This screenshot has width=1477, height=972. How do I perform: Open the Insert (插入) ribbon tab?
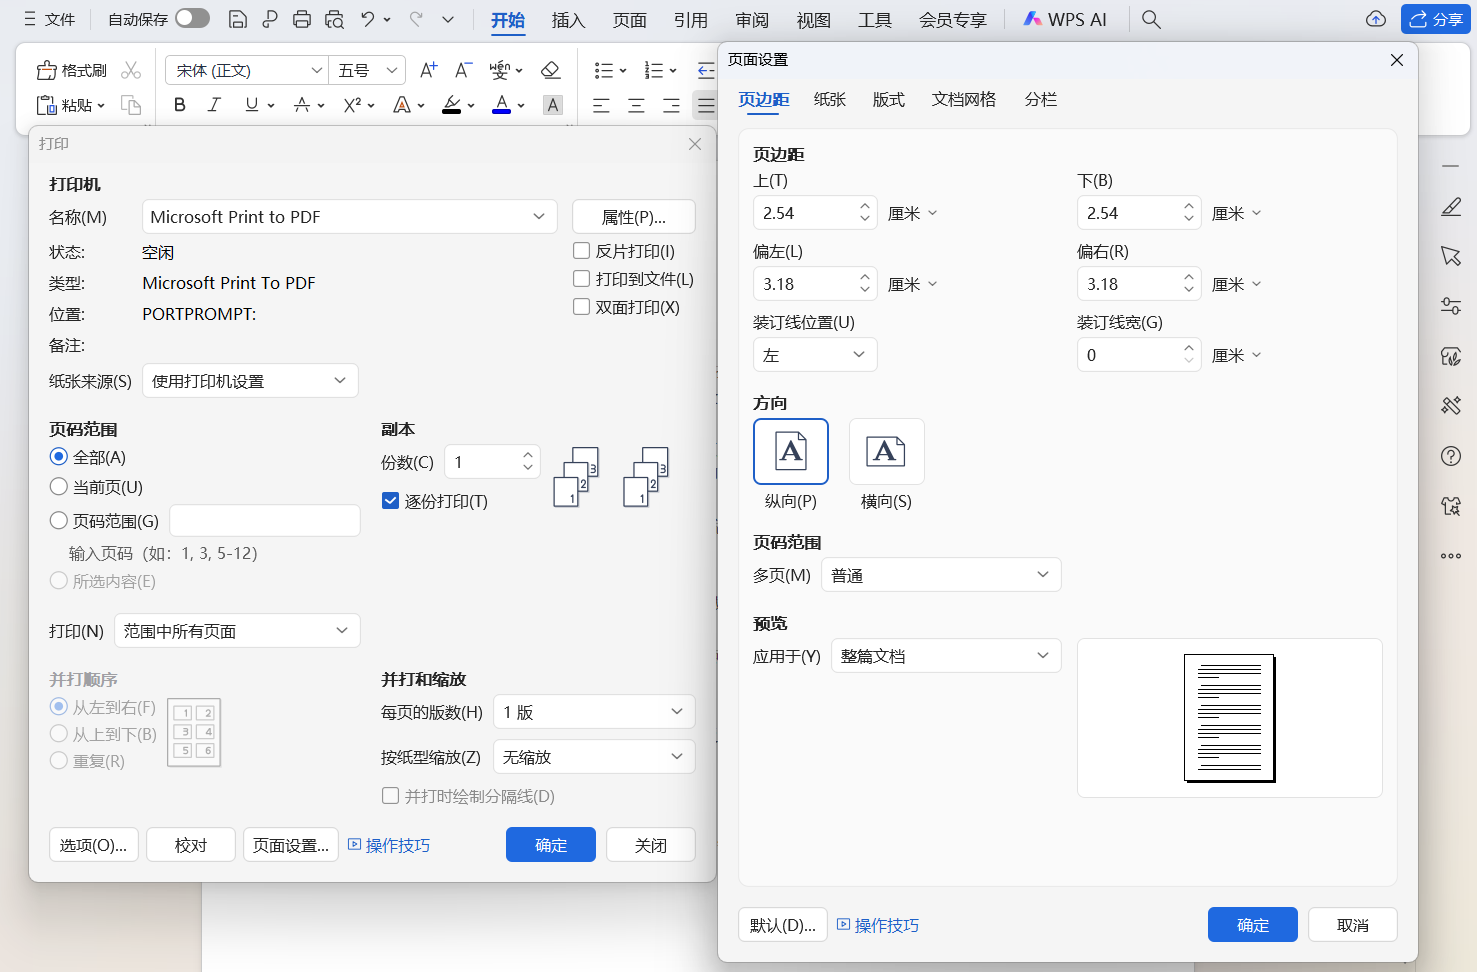[568, 20]
